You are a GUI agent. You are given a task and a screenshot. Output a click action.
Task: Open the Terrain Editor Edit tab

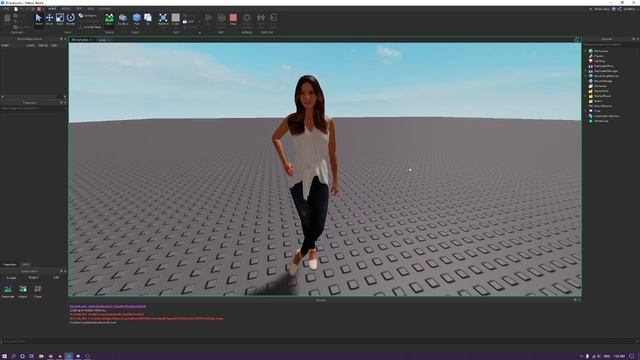tap(56, 278)
